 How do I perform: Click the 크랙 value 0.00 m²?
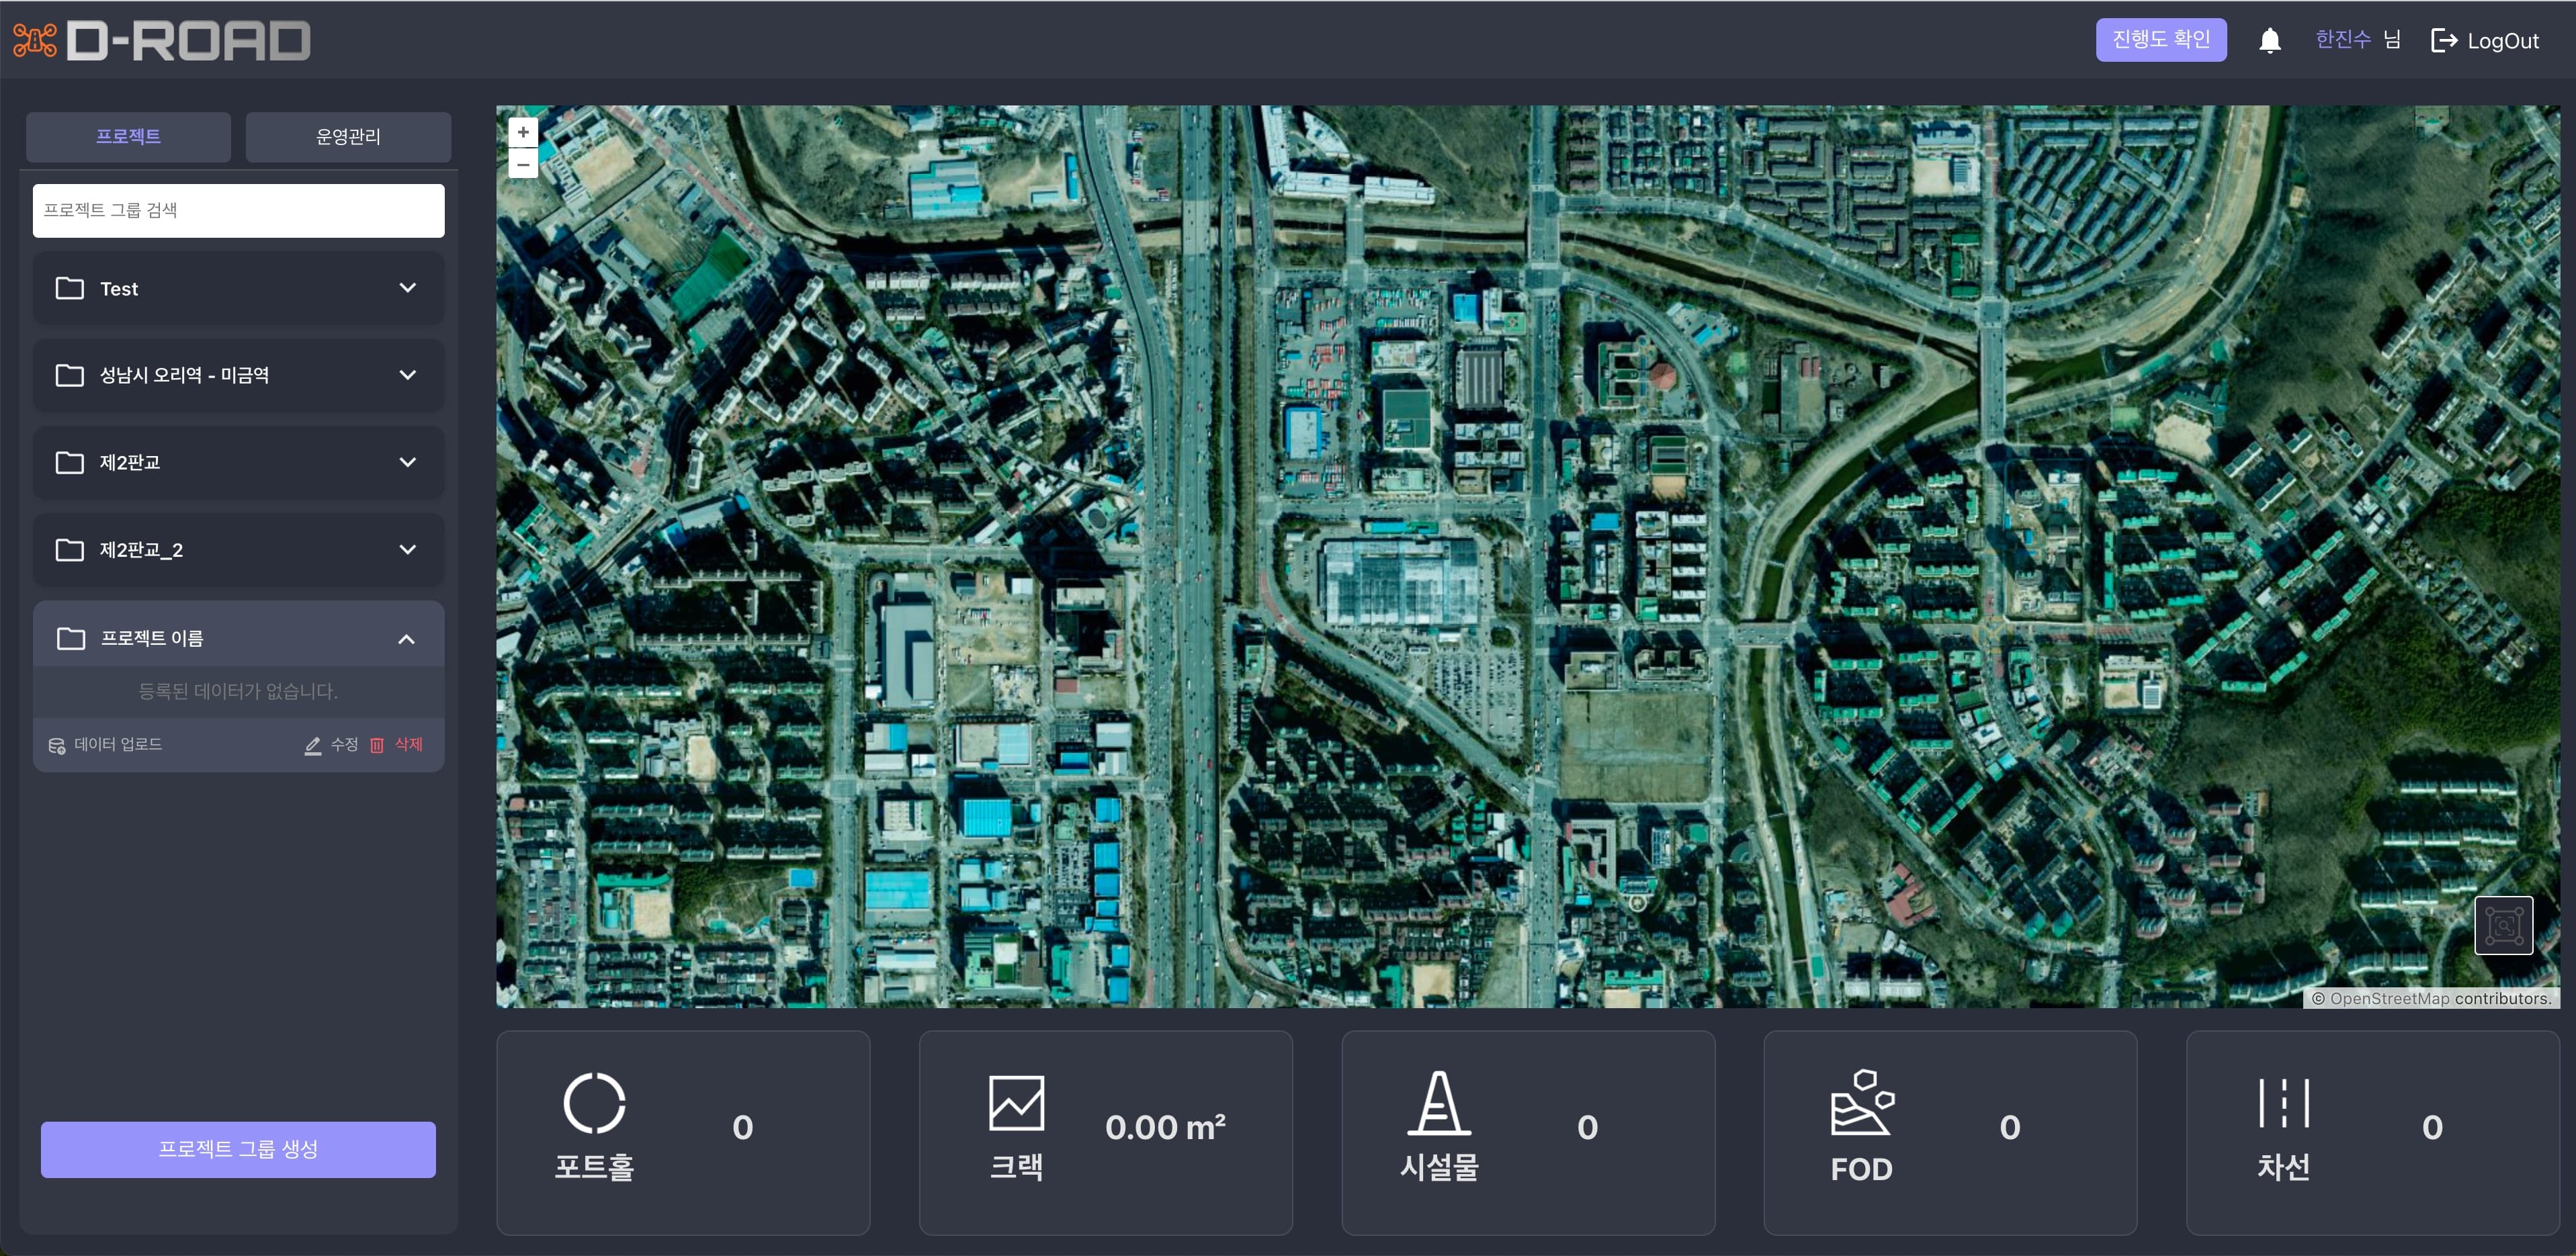[1165, 1127]
